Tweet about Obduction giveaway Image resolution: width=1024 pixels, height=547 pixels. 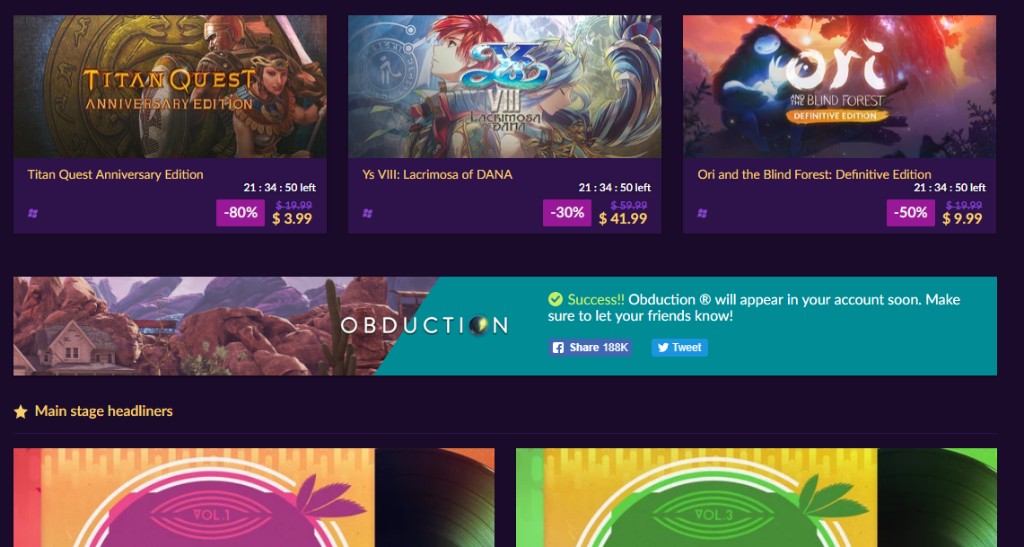coord(679,348)
